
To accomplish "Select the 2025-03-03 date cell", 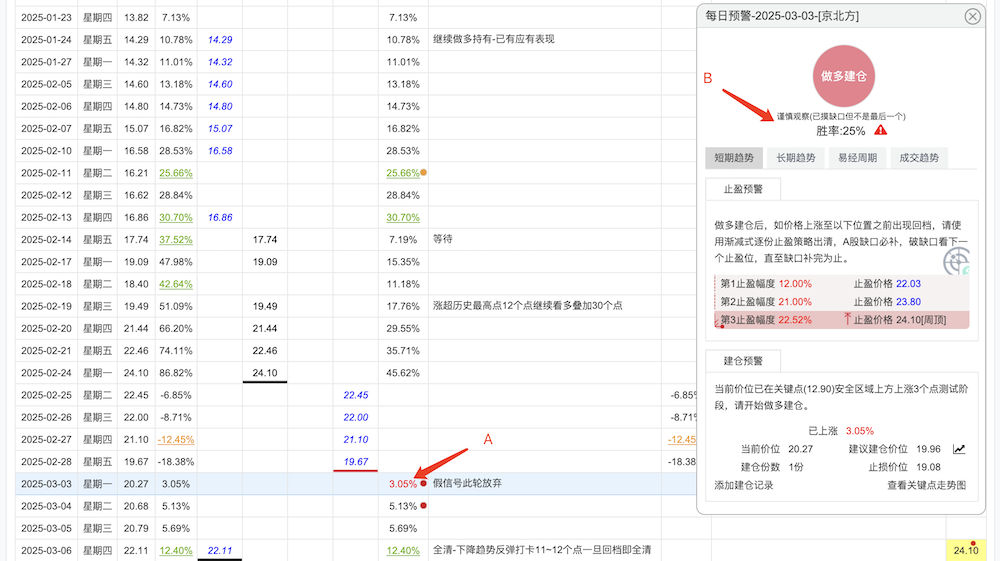I will point(46,484).
